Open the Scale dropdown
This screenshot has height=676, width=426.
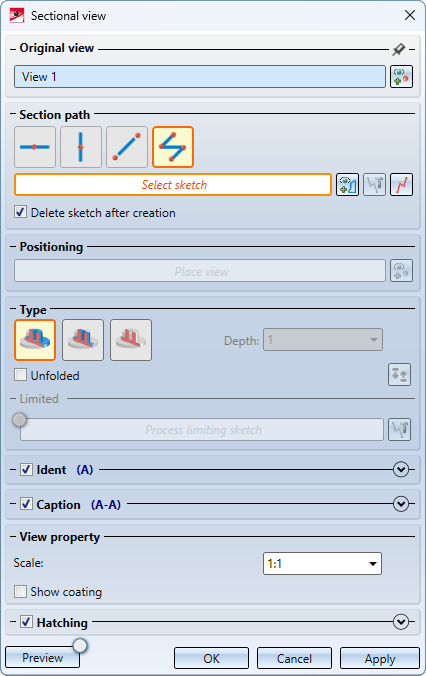pyautogui.click(x=322, y=563)
